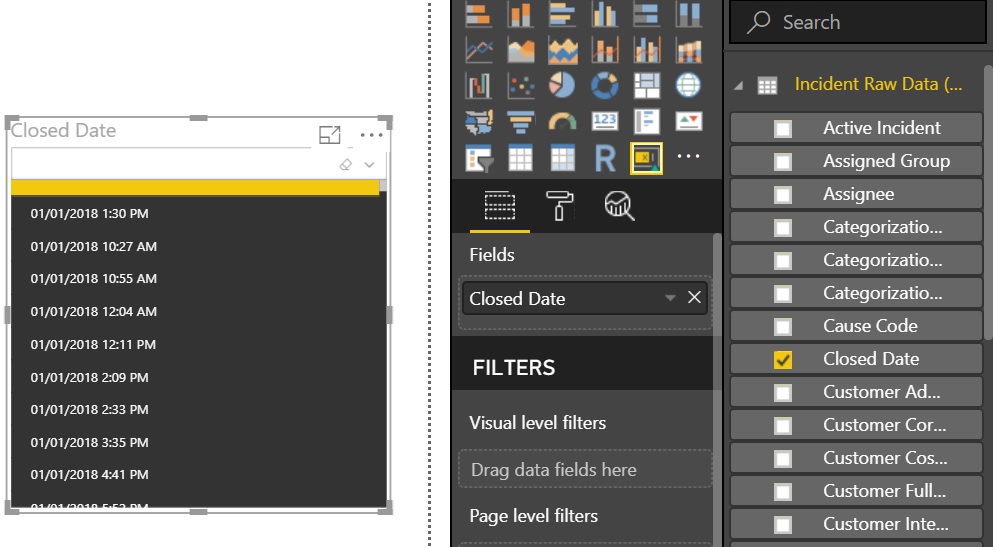
Task: Open Focus mode for Closed Date visual
Action: tap(329, 135)
